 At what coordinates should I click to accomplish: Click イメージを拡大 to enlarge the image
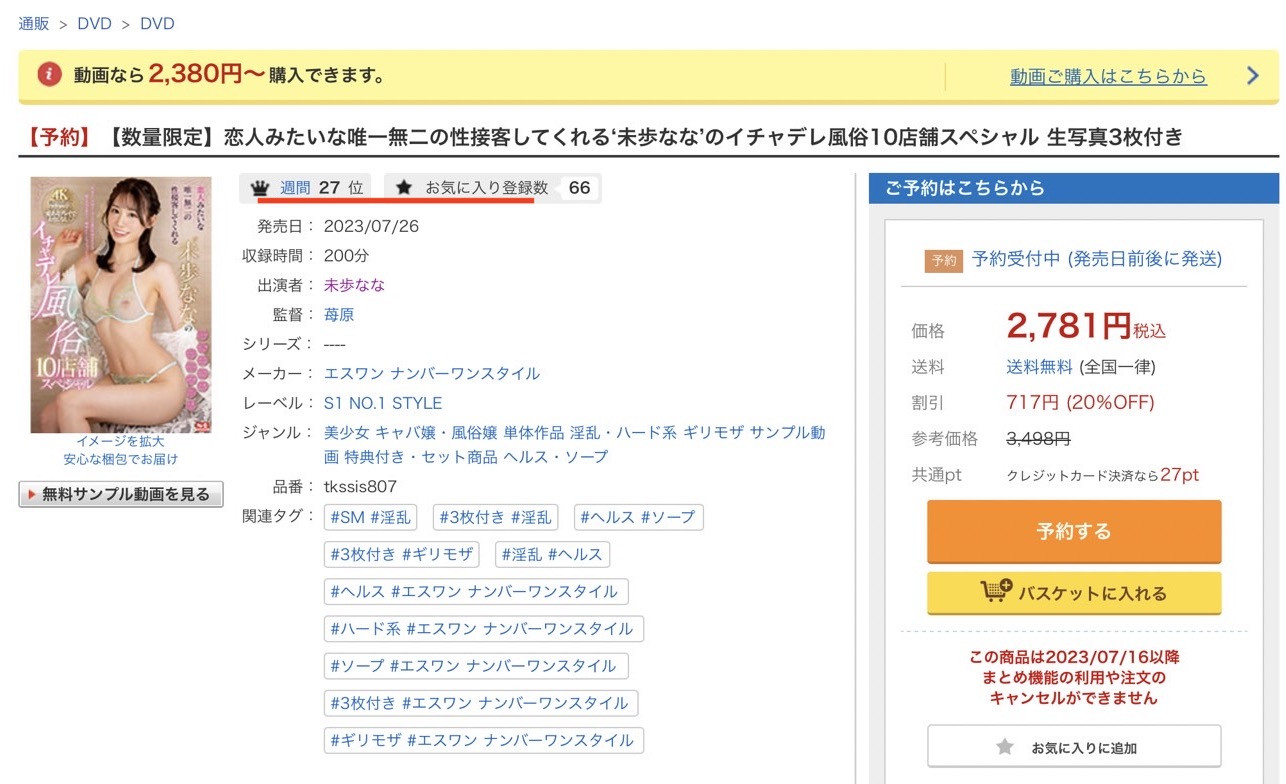(120, 441)
